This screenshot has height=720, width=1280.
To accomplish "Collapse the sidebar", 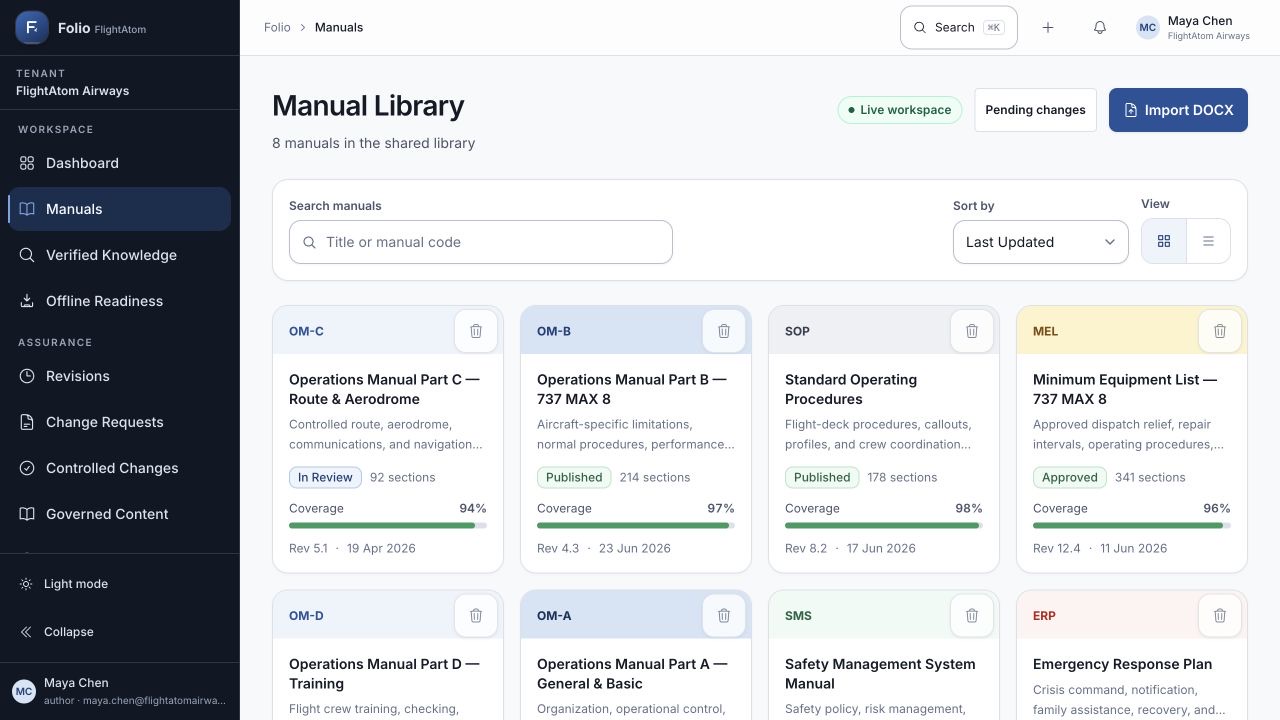I will coord(119,632).
